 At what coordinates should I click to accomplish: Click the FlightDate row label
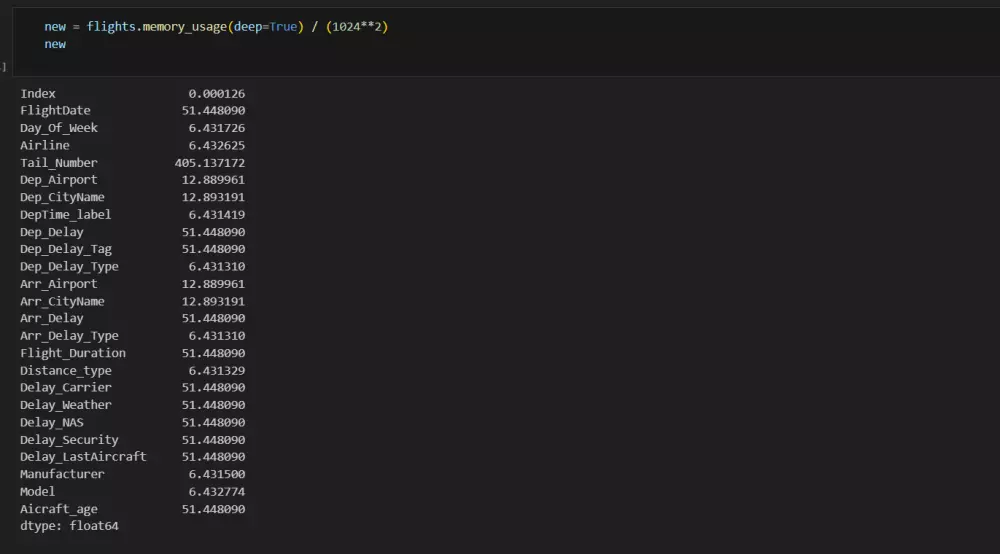tap(55, 110)
